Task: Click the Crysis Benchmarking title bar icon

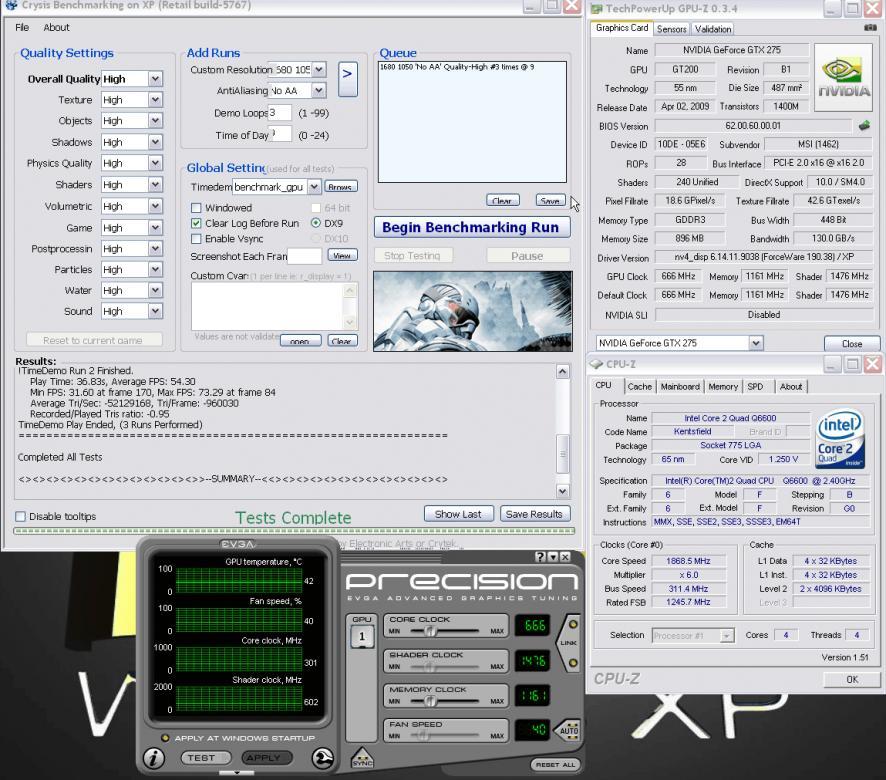Action: click(x=10, y=5)
